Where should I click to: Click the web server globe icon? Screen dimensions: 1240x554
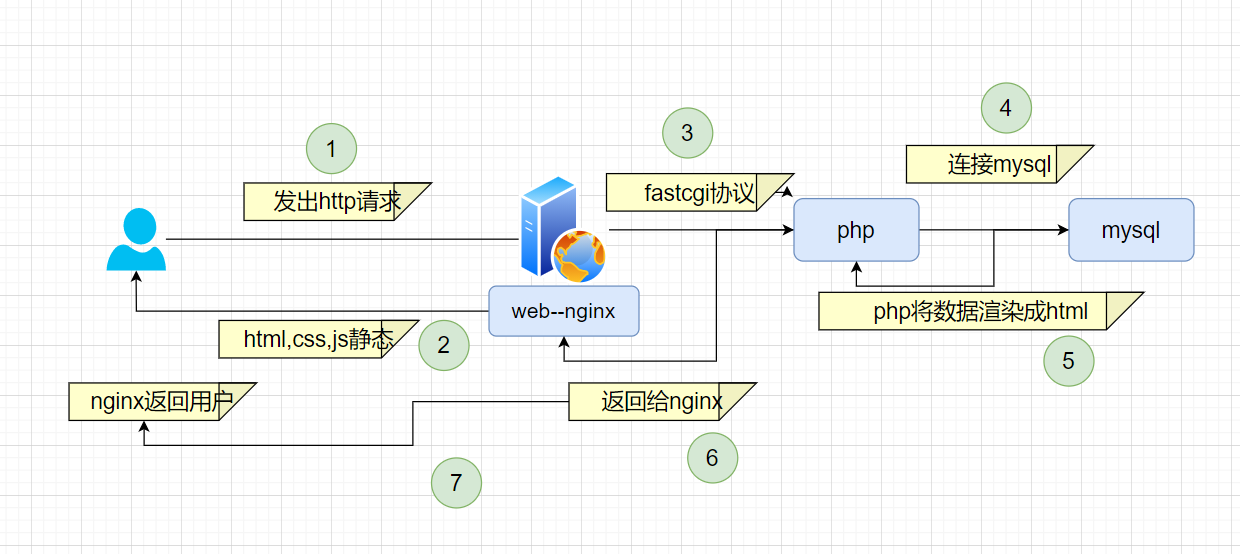(x=562, y=228)
